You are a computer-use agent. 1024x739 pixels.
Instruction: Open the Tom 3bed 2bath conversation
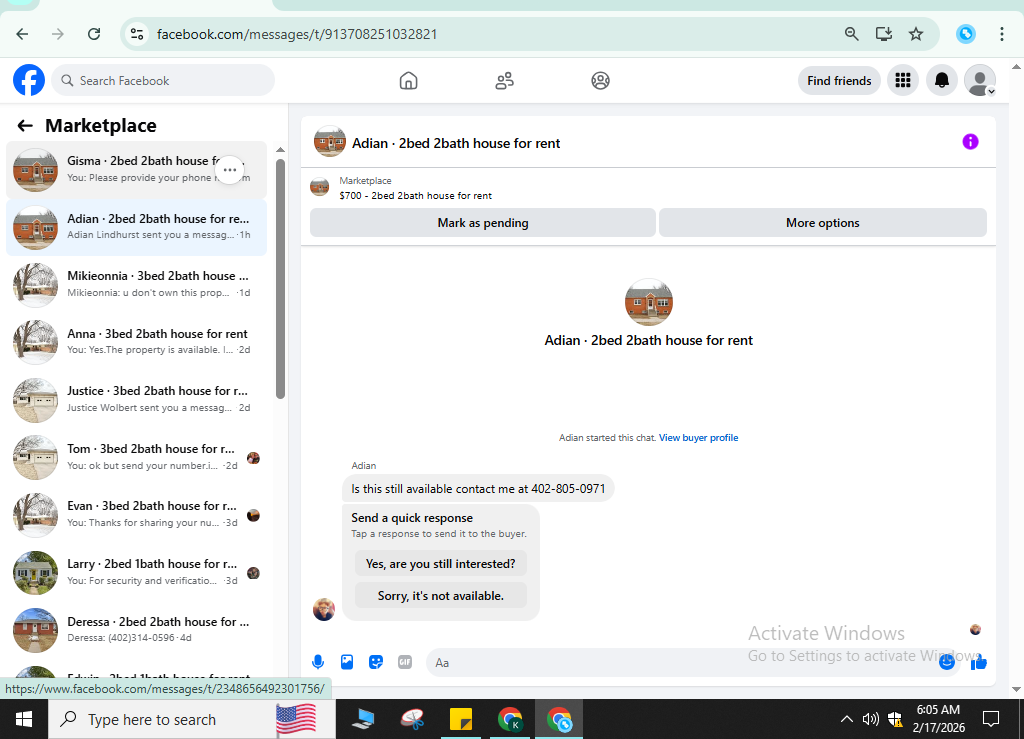click(x=136, y=457)
